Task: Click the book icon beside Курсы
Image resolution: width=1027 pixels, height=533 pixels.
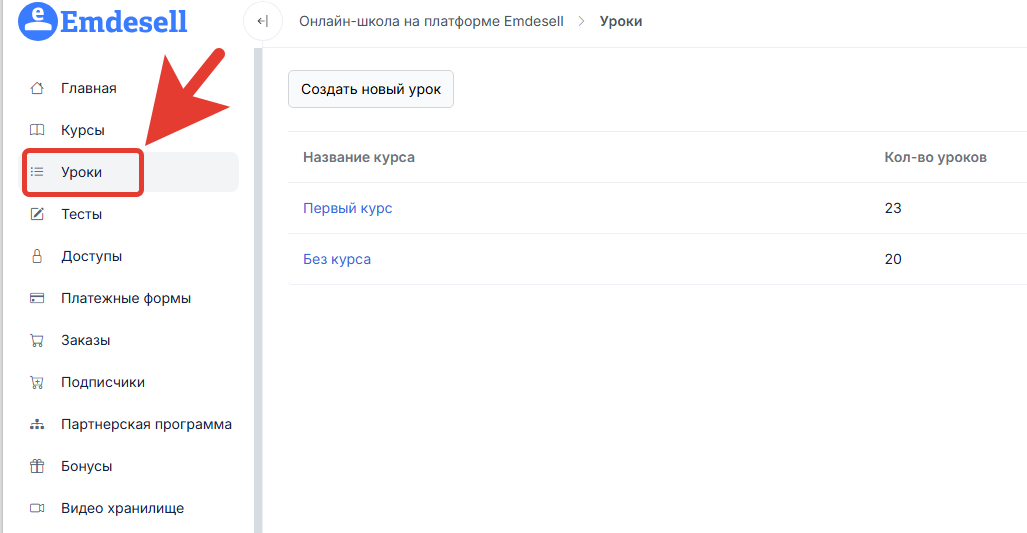Action: (x=37, y=130)
